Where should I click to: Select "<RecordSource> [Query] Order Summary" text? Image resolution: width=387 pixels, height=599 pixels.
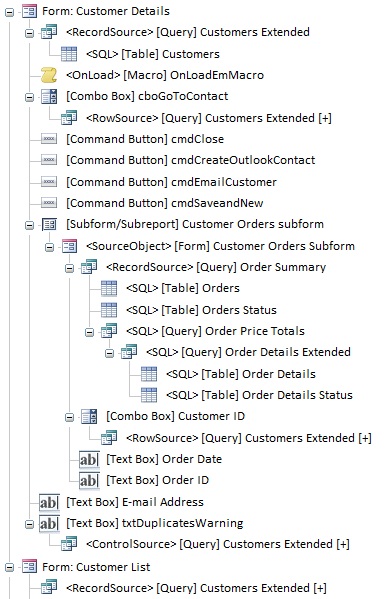(216, 267)
